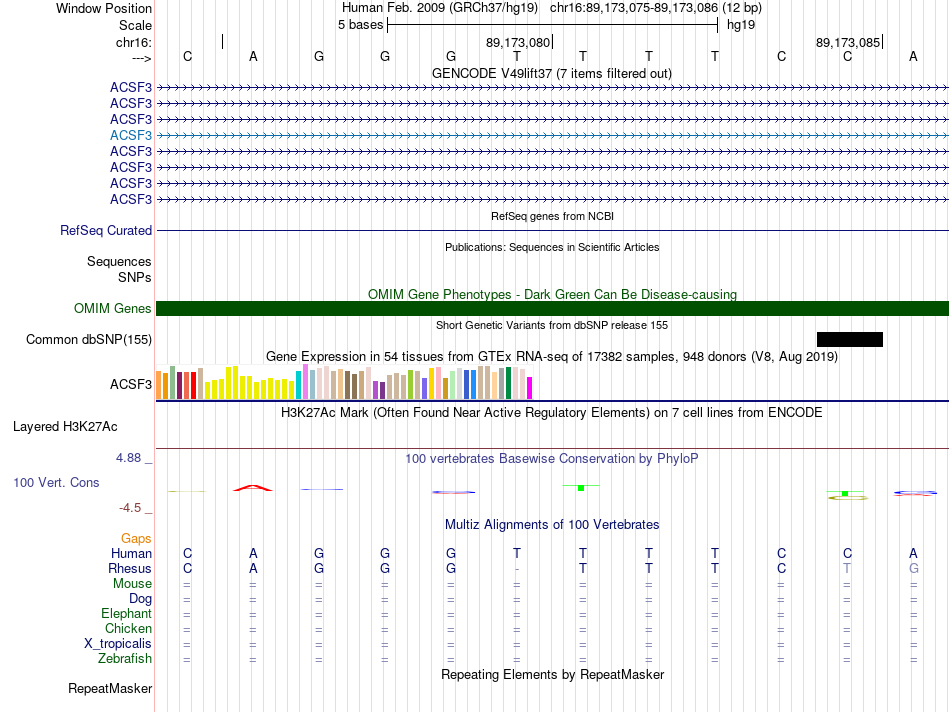Click the RefSeq Curated track label
This screenshot has width=950, height=712.
pos(106,230)
